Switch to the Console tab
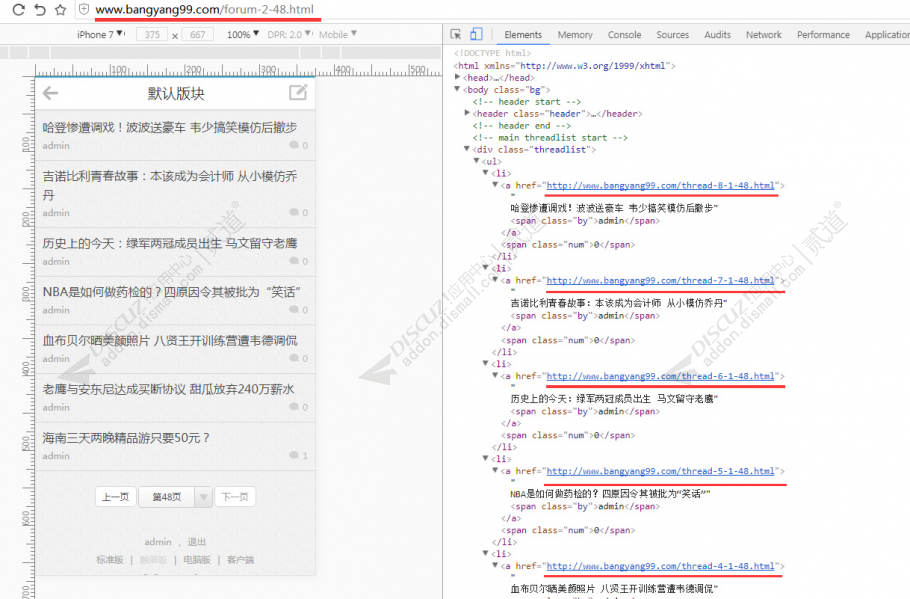Screen dimensions: 910x599 click(x=624, y=35)
